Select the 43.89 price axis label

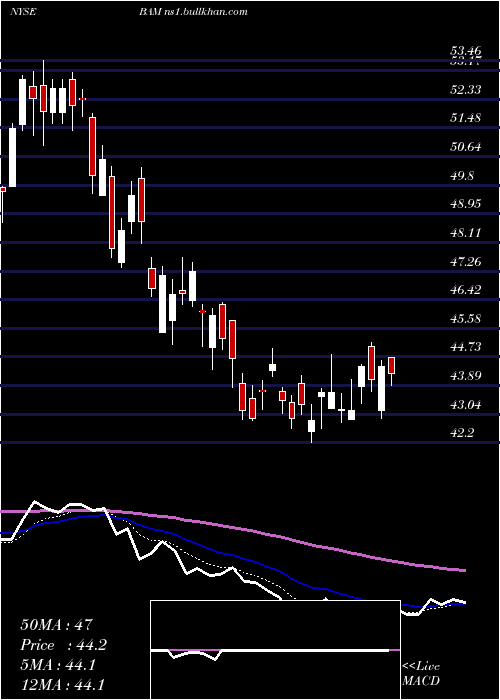466,375
